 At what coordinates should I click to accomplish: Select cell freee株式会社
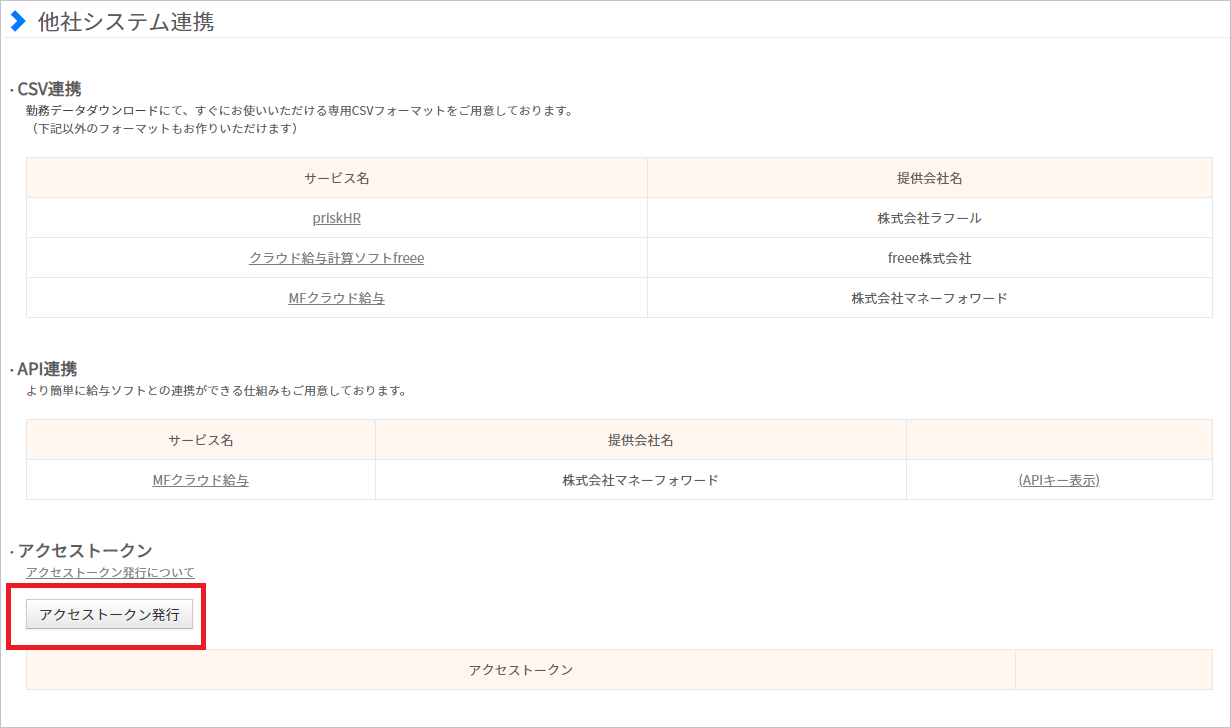[x=929, y=258]
